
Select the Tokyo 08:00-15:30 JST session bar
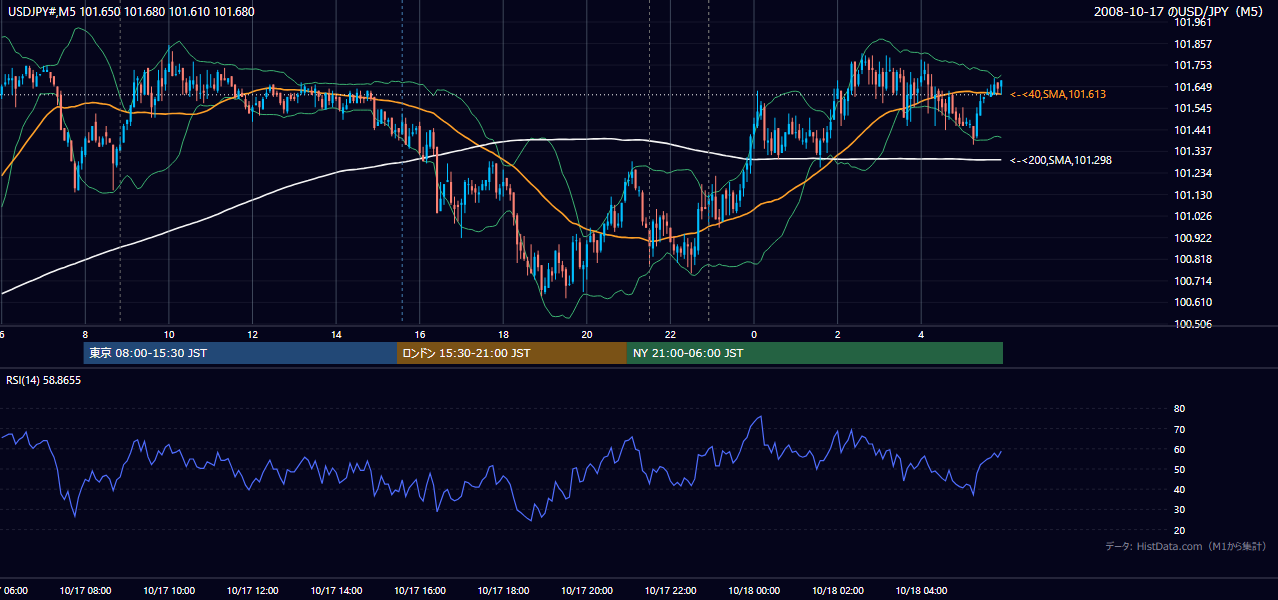[240, 353]
